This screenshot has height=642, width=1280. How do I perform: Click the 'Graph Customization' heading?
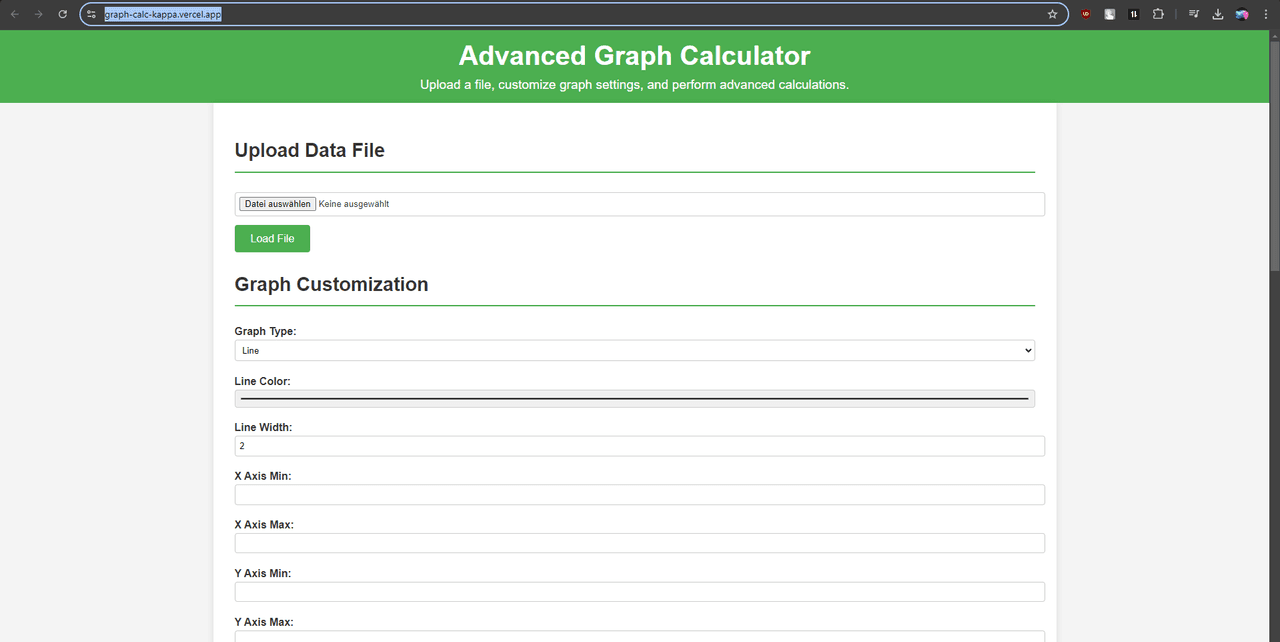(332, 284)
